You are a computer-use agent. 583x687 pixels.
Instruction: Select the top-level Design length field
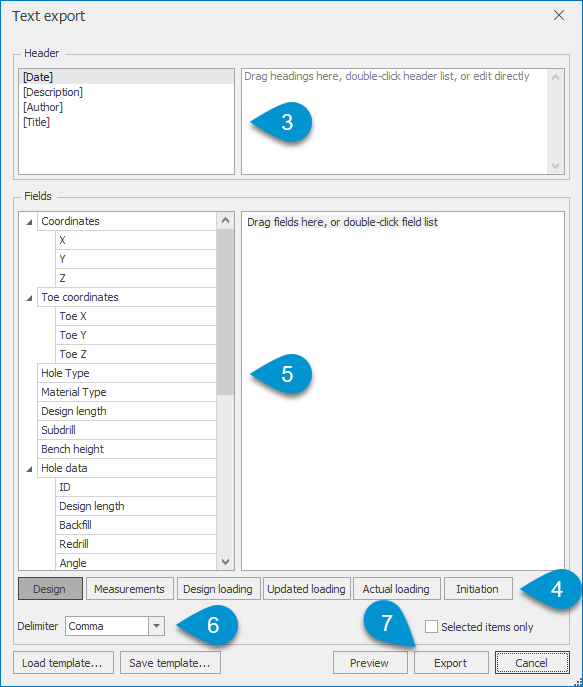[x=127, y=411]
